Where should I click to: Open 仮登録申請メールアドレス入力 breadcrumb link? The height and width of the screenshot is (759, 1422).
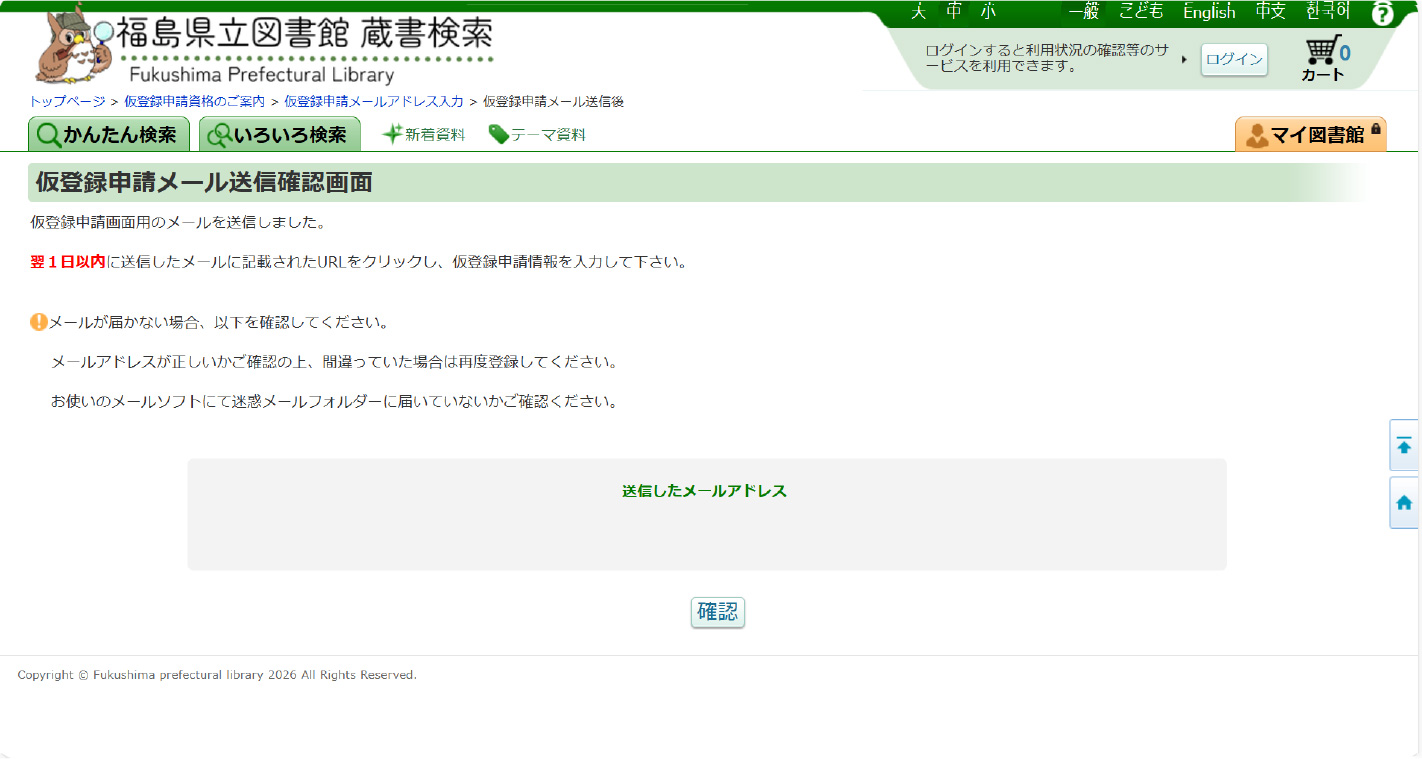[374, 102]
